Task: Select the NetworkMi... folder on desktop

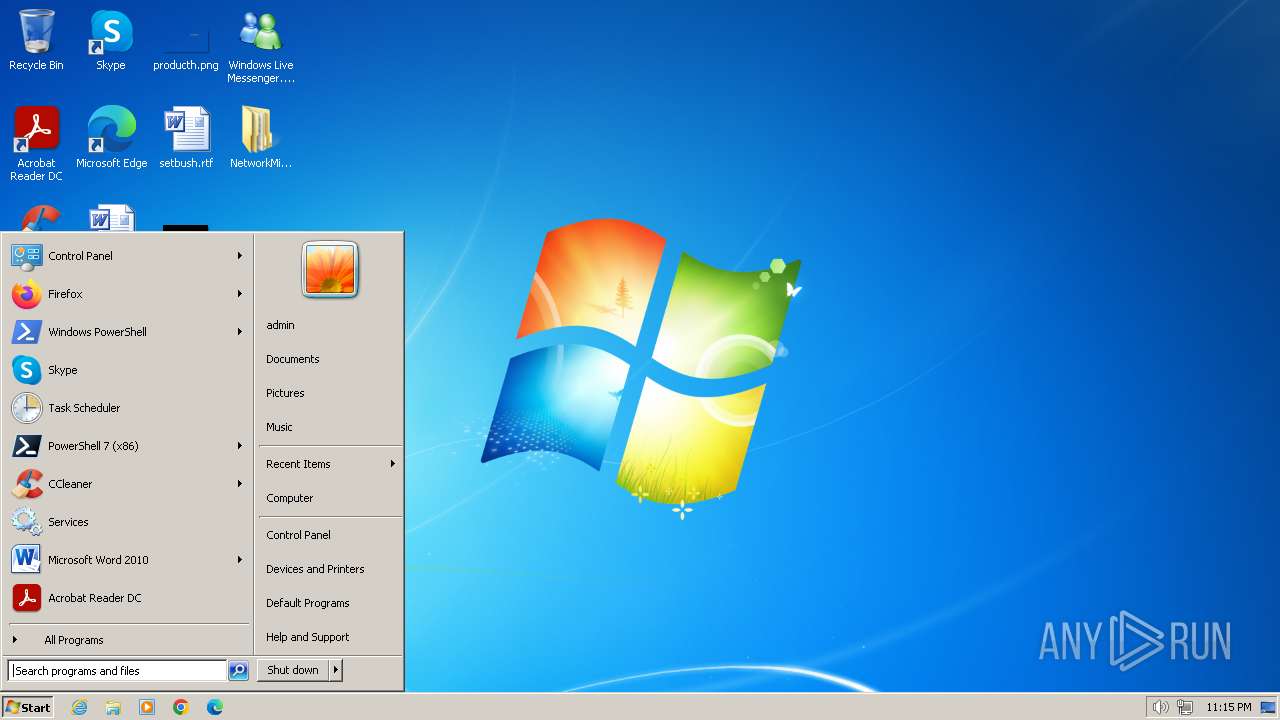Action: tap(261, 138)
